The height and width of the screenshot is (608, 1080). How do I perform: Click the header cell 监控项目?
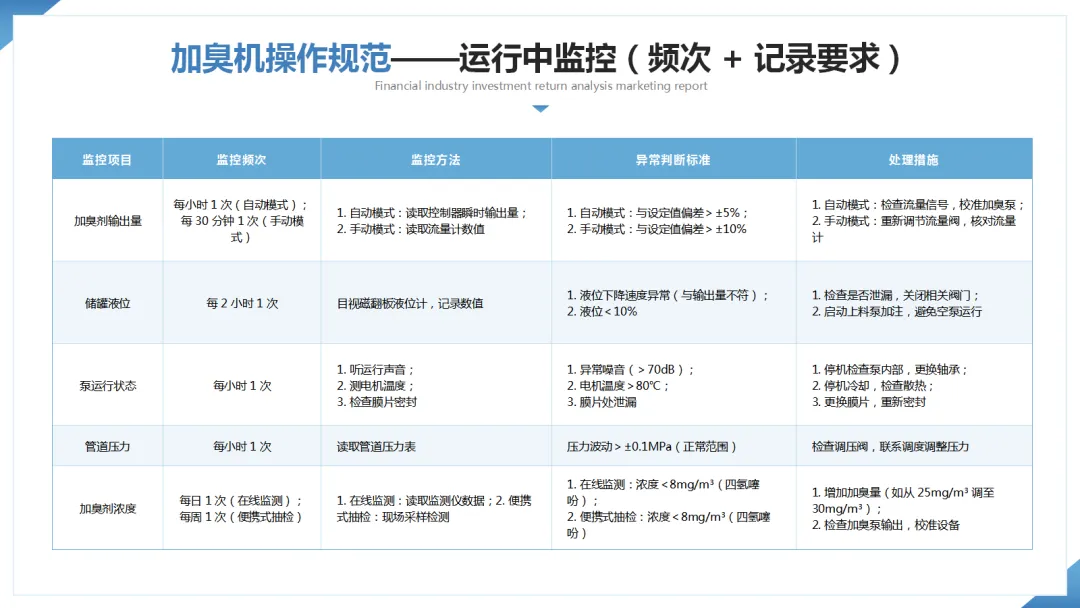[x=107, y=160]
